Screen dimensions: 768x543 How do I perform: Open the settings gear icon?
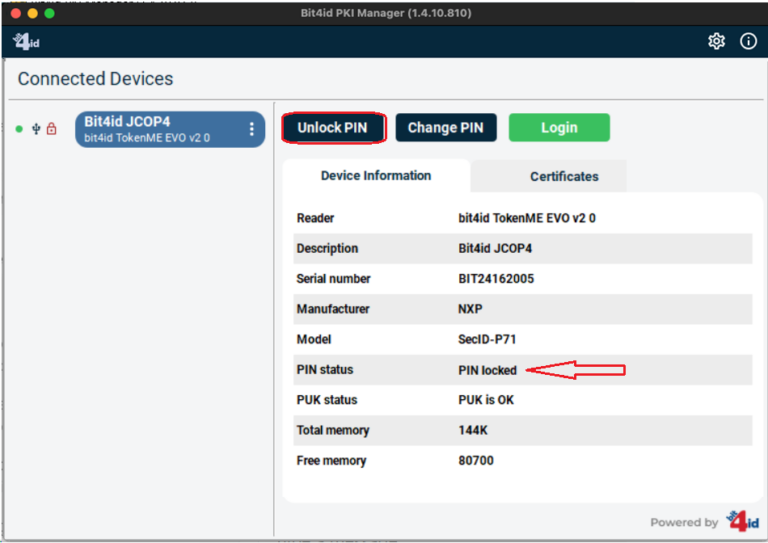tap(716, 41)
